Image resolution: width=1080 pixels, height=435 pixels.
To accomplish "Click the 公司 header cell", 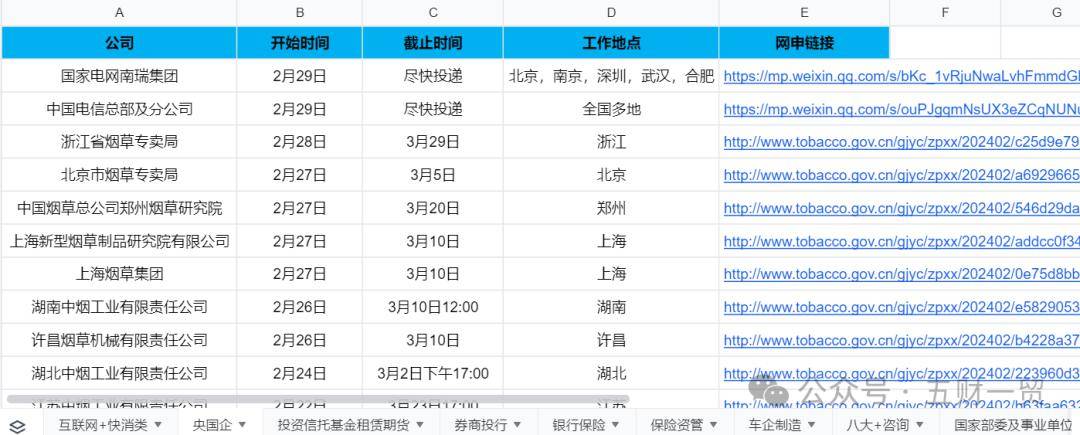I will [x=119, y=43].
